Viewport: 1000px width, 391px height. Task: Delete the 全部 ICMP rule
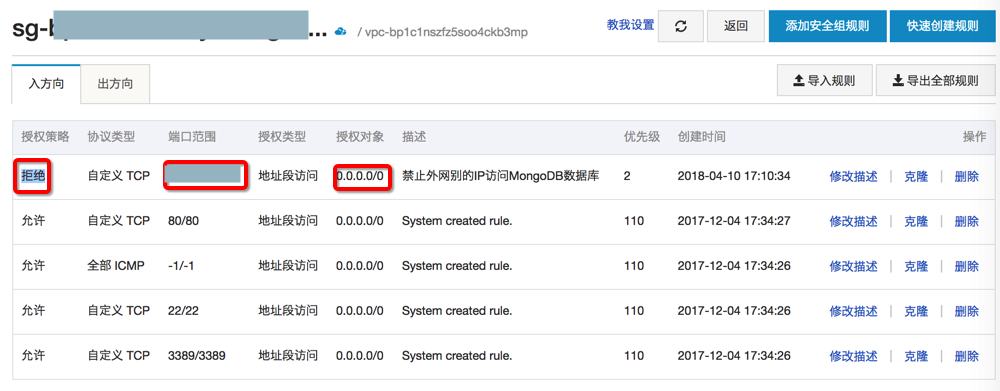coord(966,266)
